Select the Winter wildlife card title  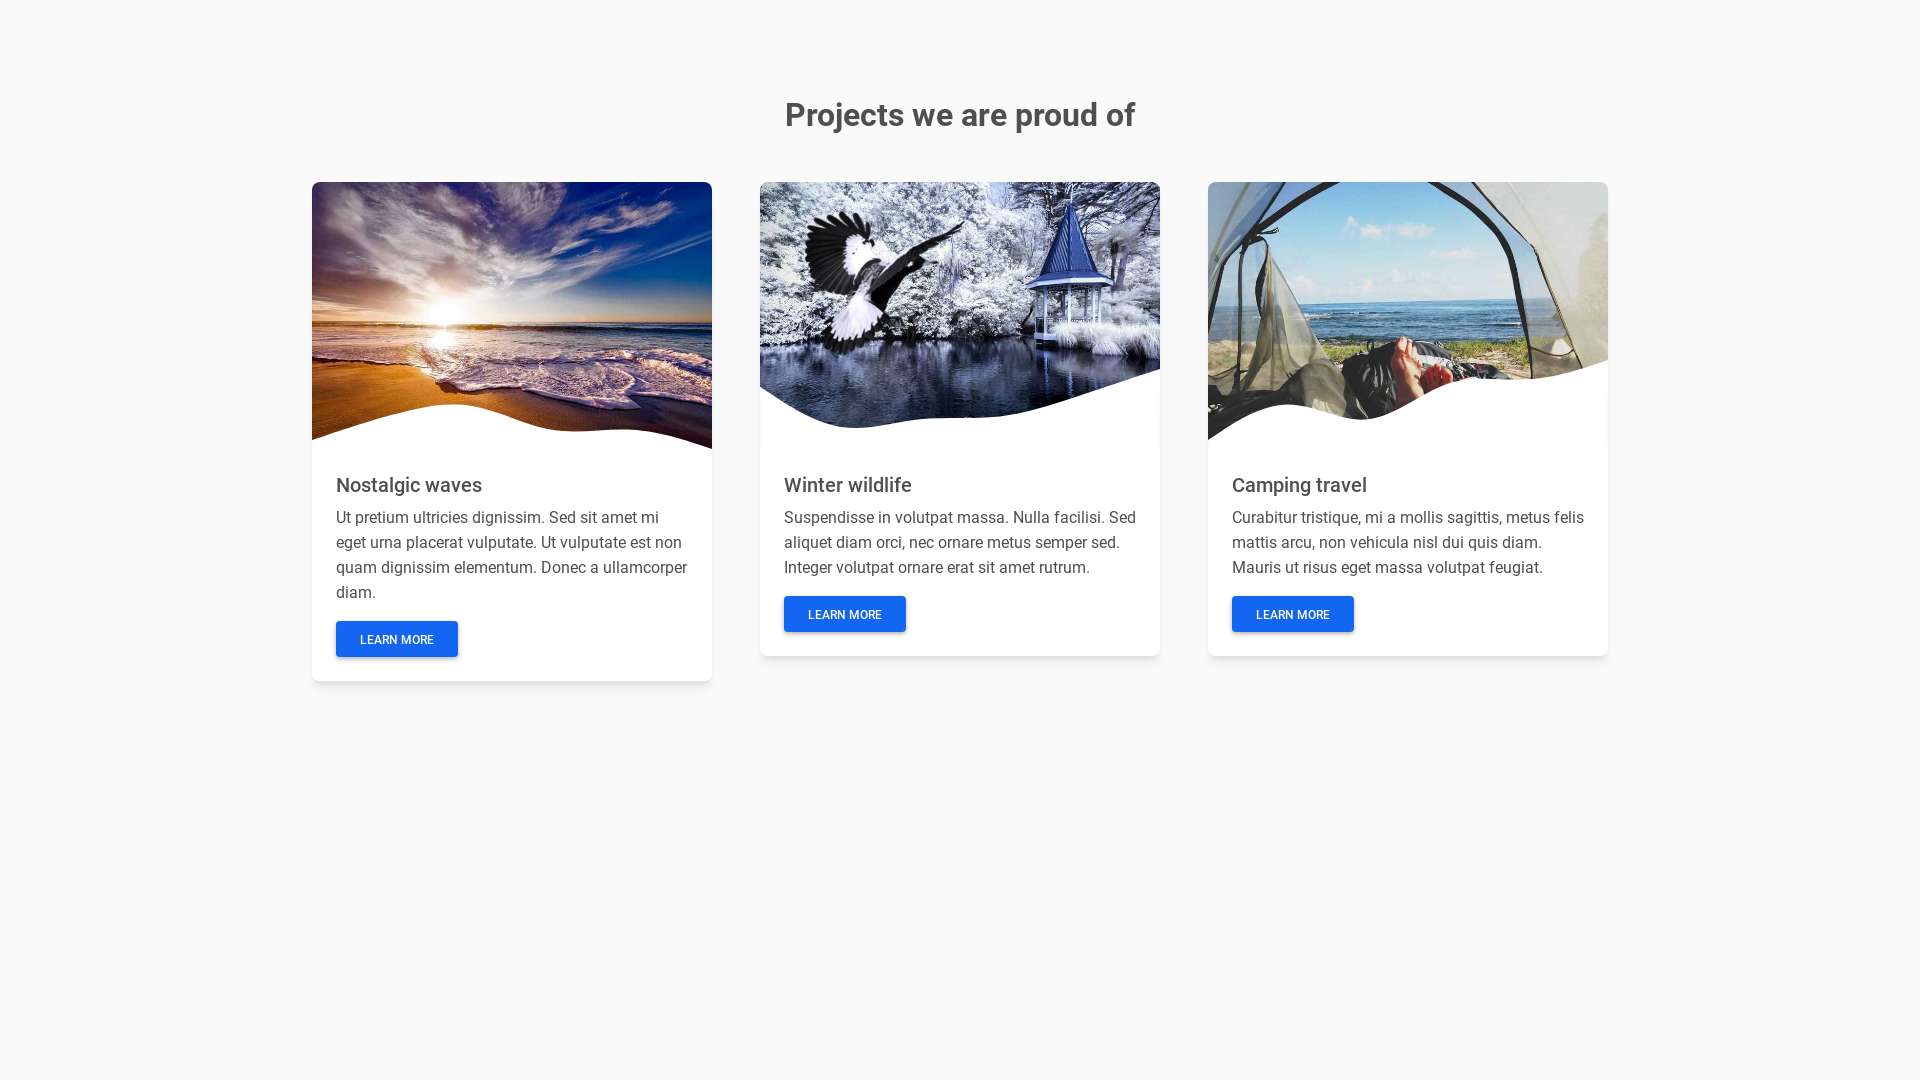click(x=848, y=485)
